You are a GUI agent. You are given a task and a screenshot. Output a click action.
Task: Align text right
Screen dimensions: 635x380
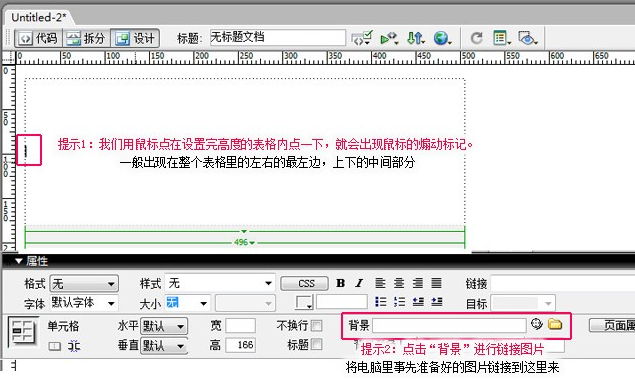tap(418, 283)
